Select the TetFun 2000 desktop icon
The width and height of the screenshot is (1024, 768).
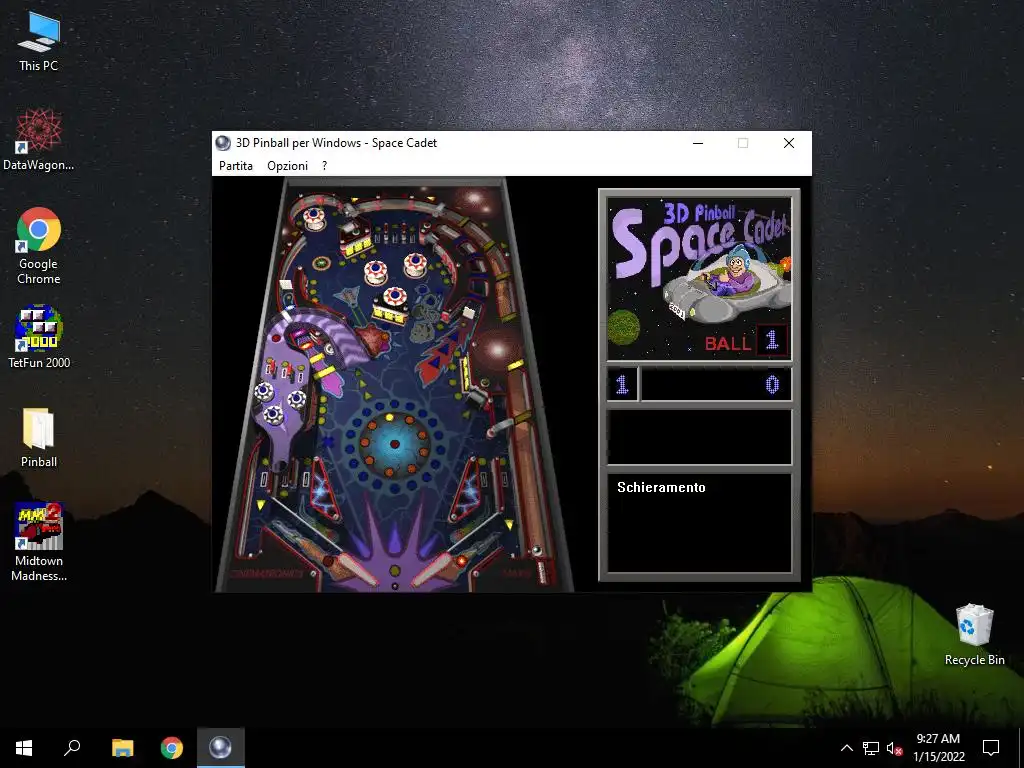[x=39, y=337]
